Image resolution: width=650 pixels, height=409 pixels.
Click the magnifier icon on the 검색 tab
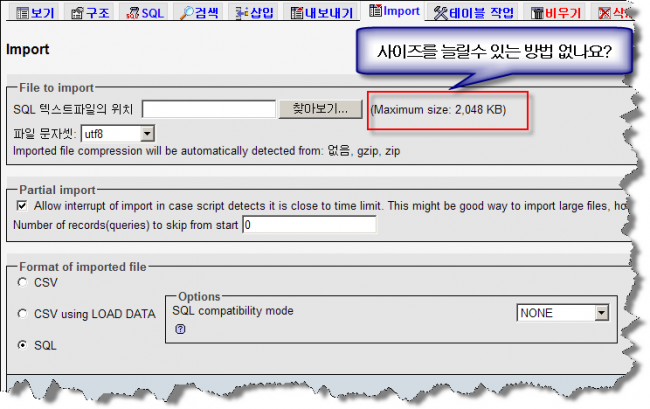(x=187, y=13)
